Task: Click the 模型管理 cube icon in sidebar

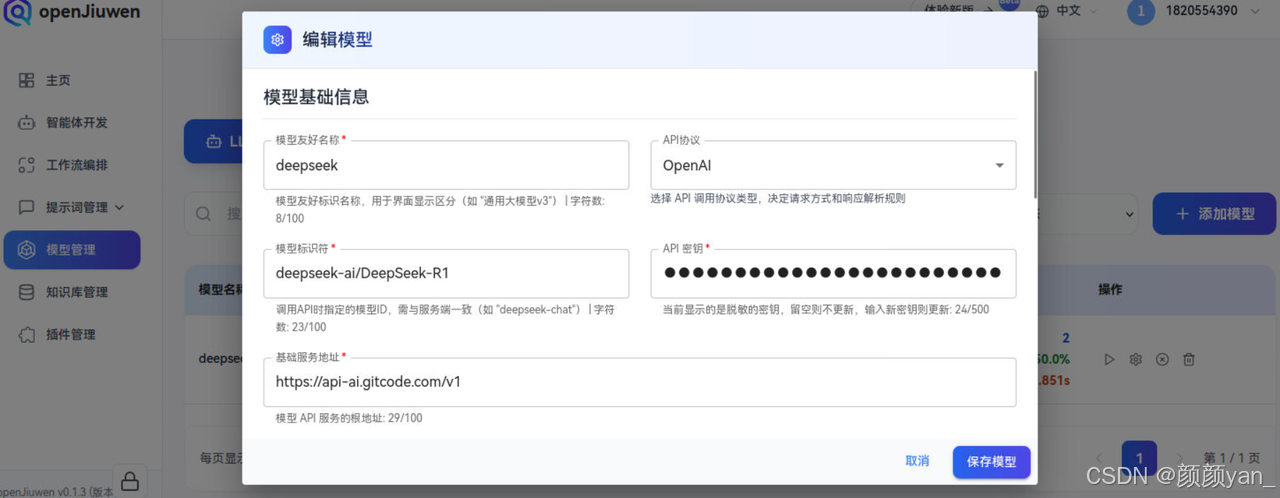Action: (x=27, y=250)
